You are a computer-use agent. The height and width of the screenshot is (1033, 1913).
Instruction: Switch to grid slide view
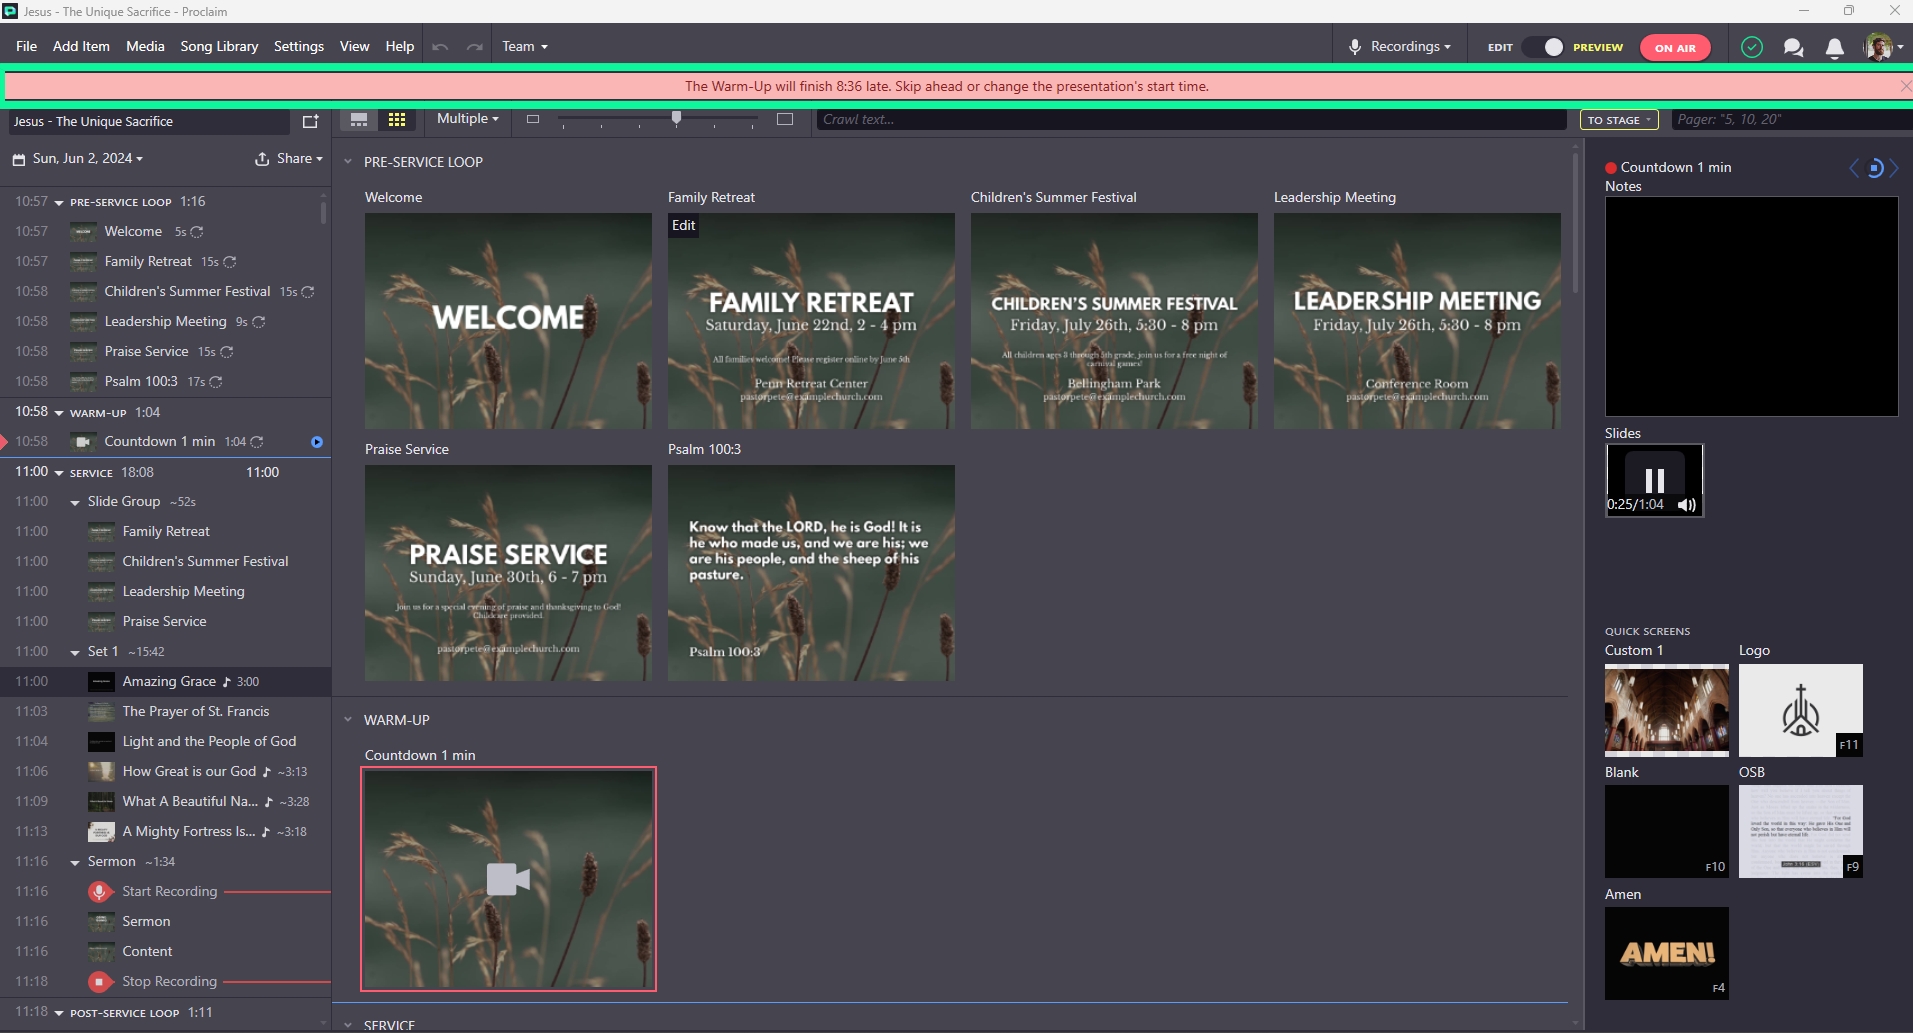(397, 119)
